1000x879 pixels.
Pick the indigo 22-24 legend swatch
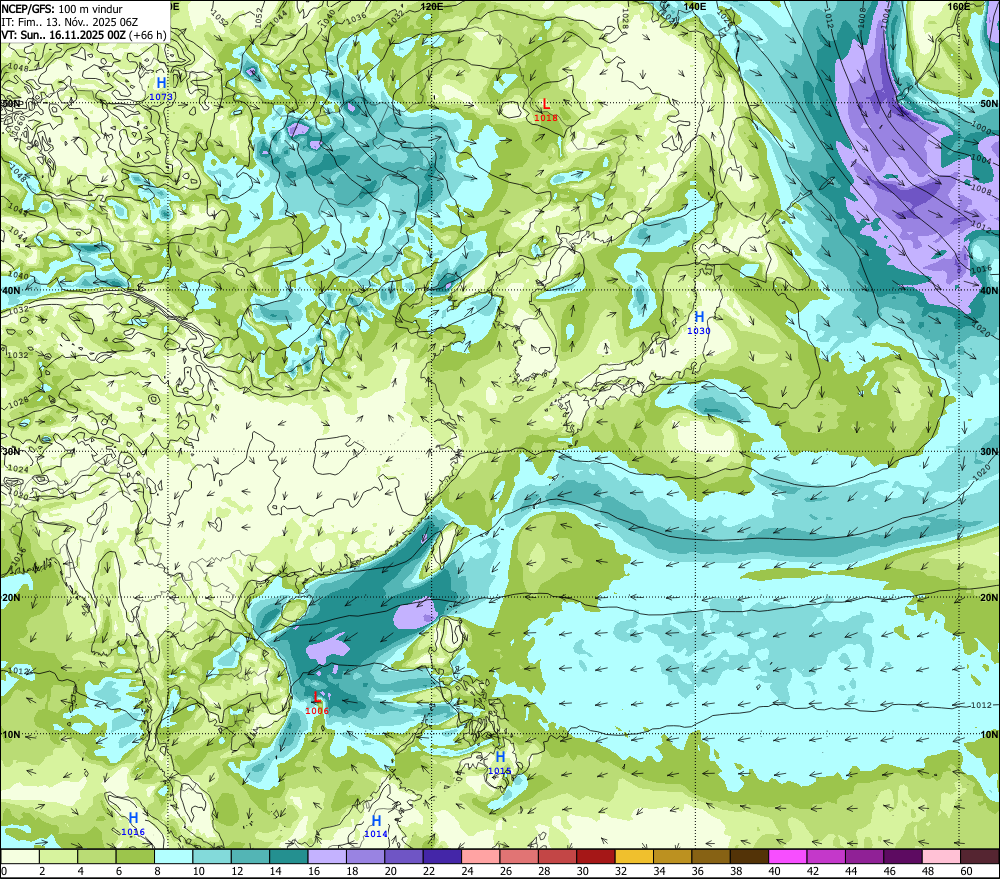tap(442, 857)
